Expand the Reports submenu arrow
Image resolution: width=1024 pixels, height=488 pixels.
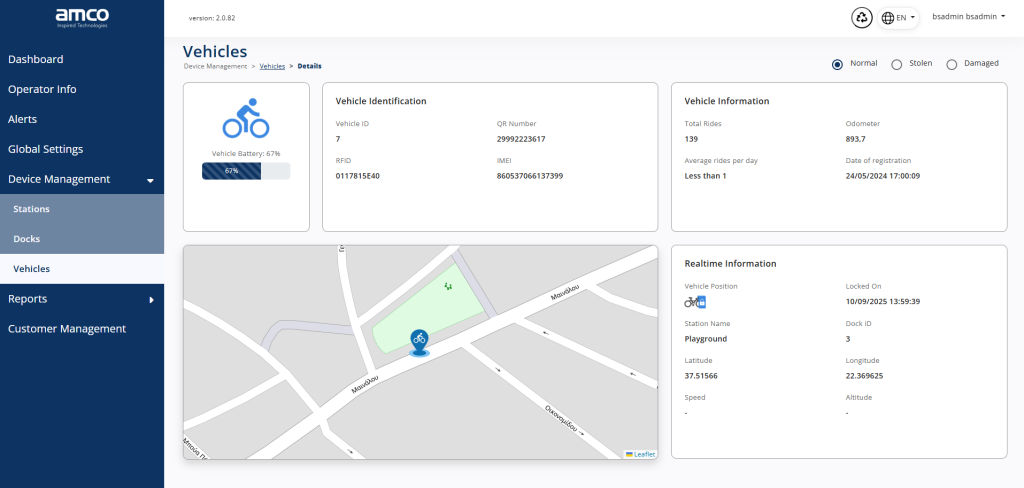coord(152,300)
